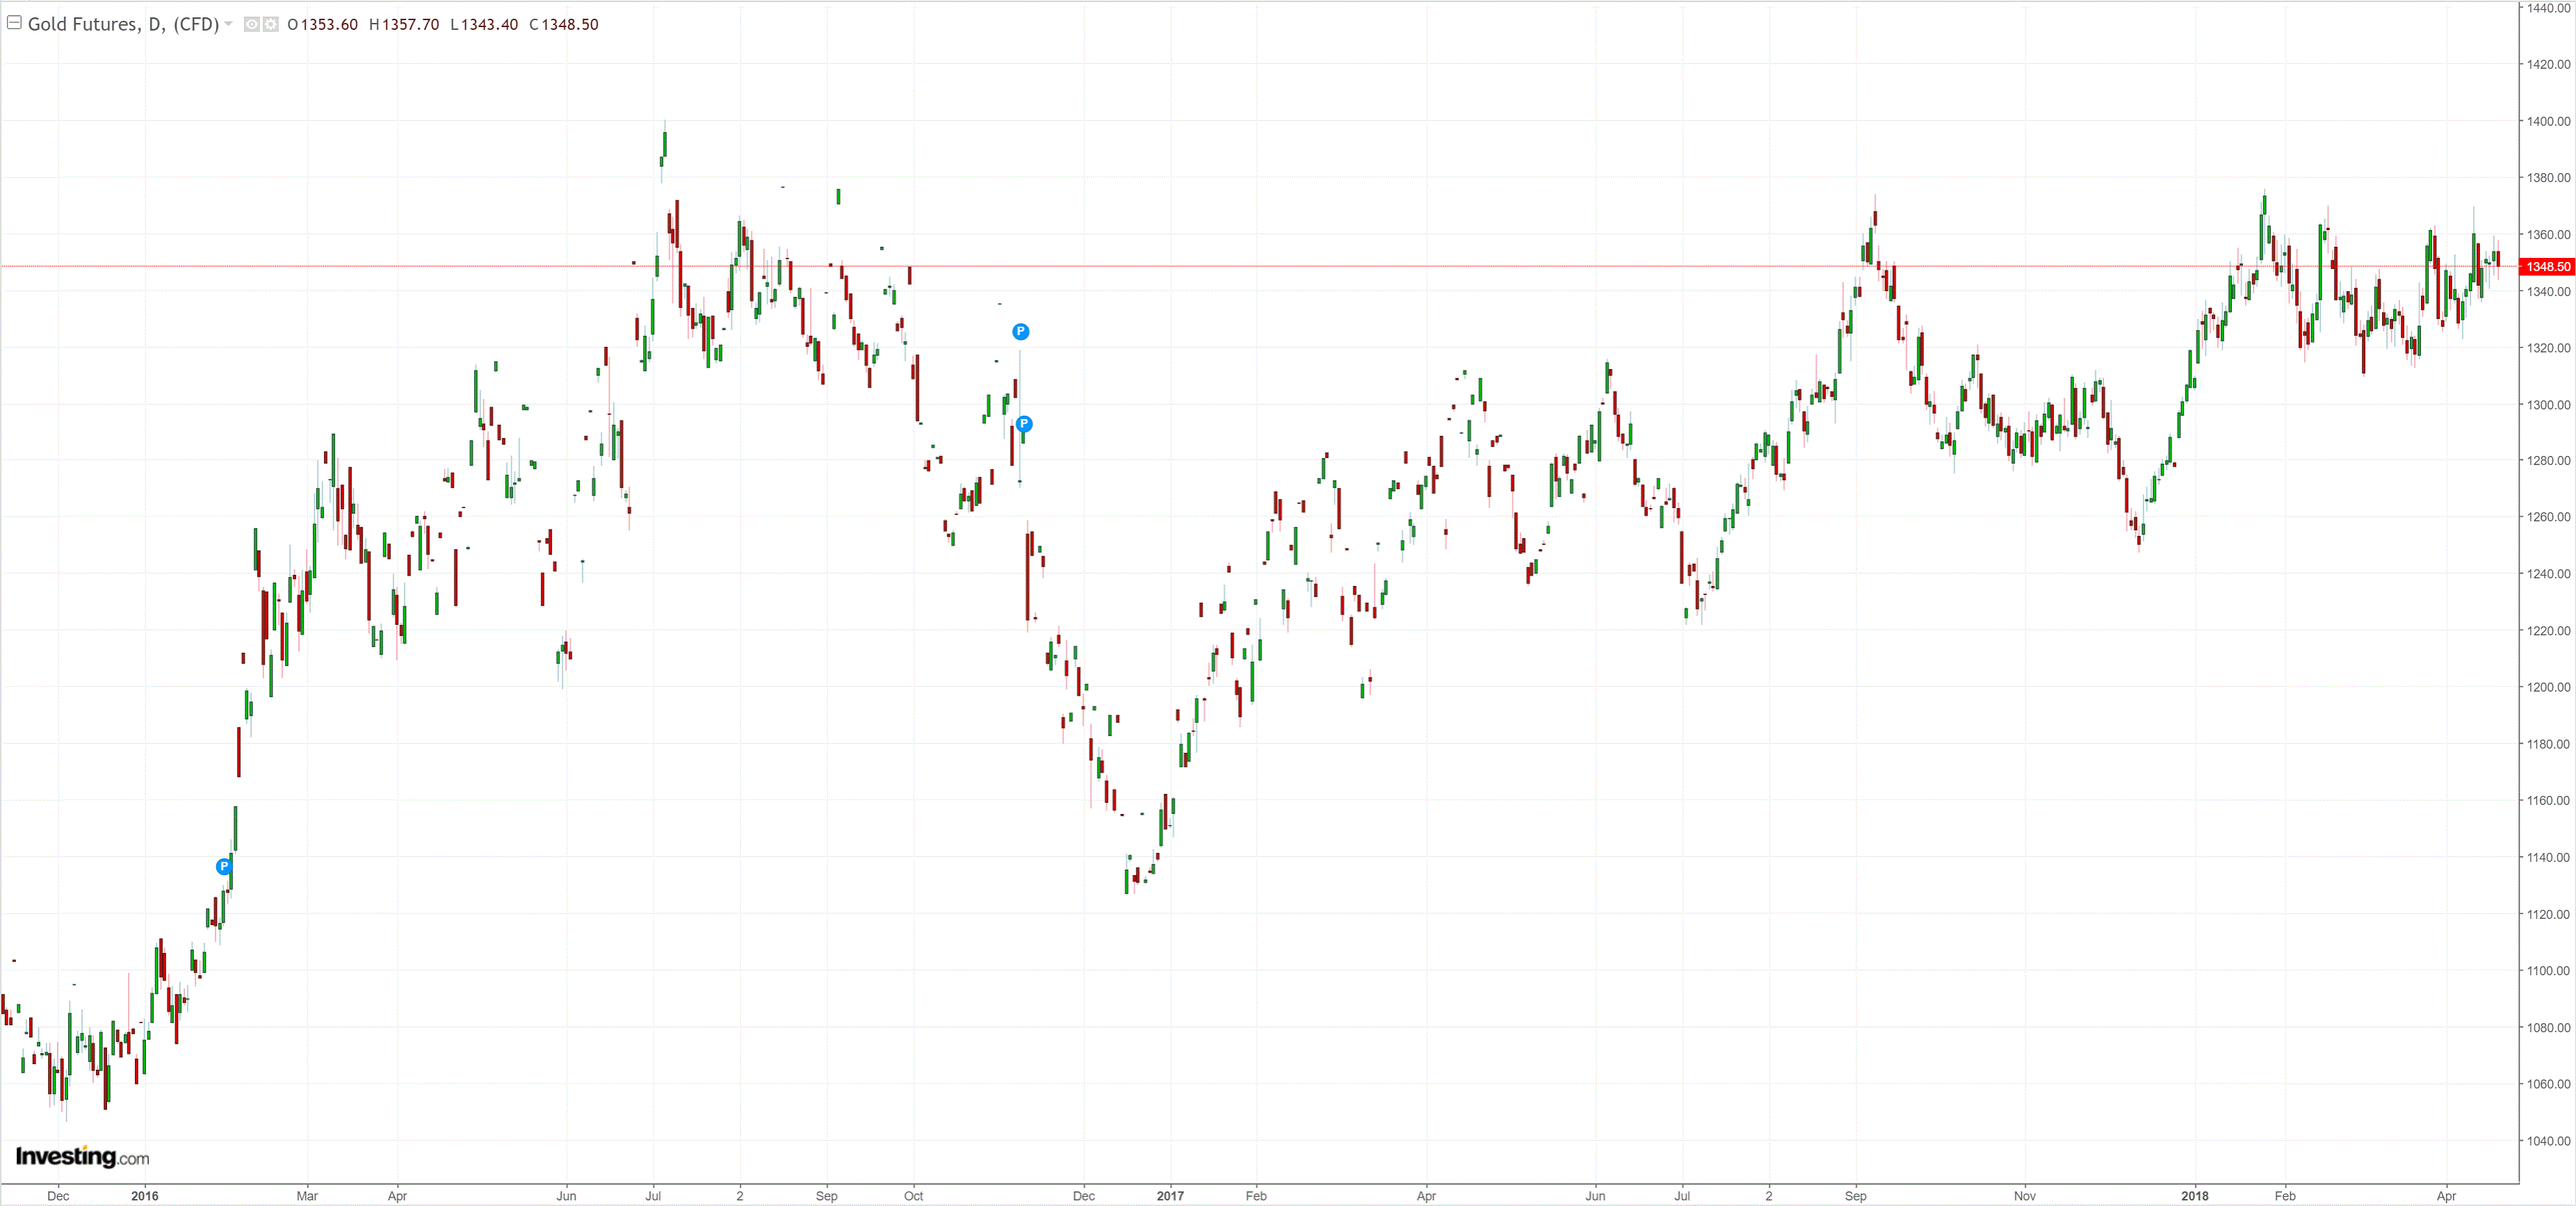
Task: Click the 1400.00 price scale label
Action: point(2548,121)
